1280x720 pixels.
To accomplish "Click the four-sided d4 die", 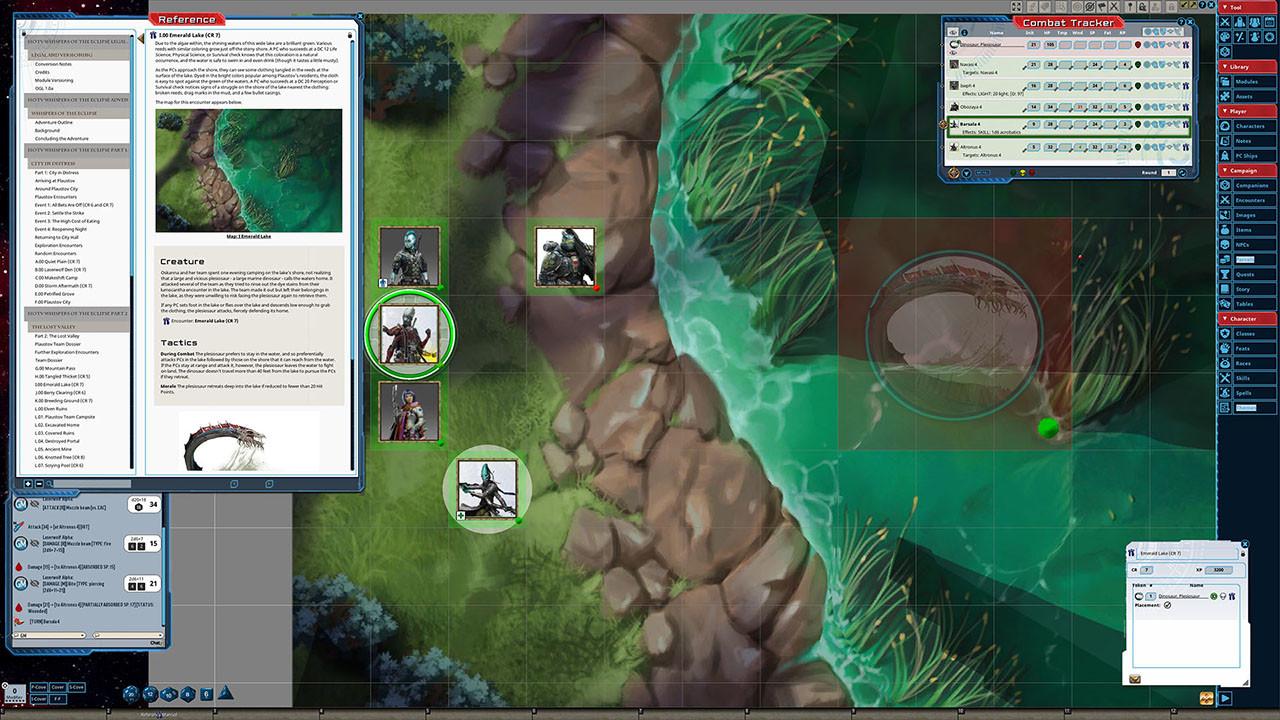I will (x=225, y=693).
